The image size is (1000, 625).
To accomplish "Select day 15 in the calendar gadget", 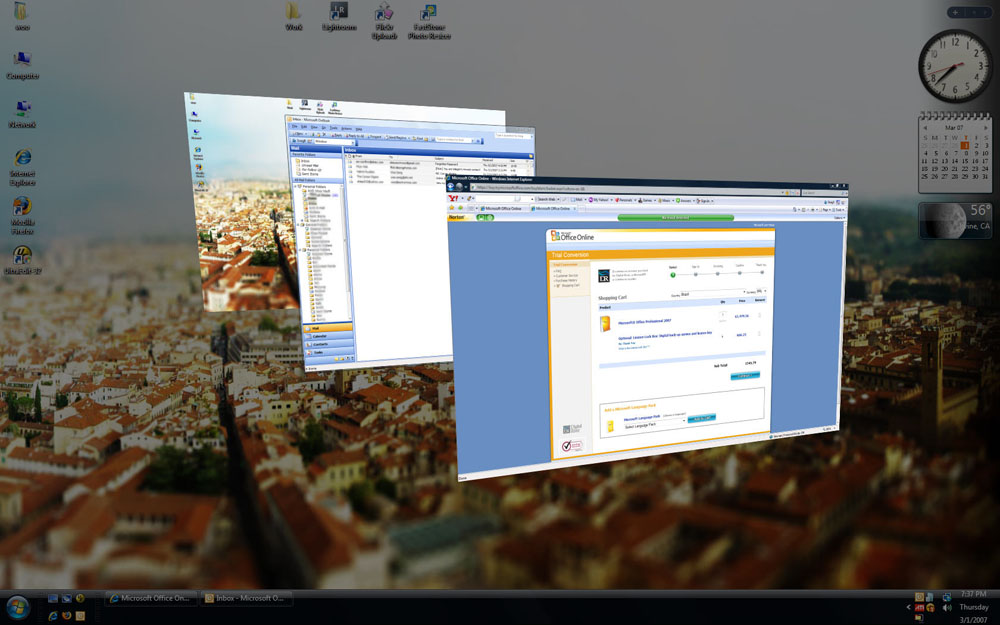I will pos(965,161).
